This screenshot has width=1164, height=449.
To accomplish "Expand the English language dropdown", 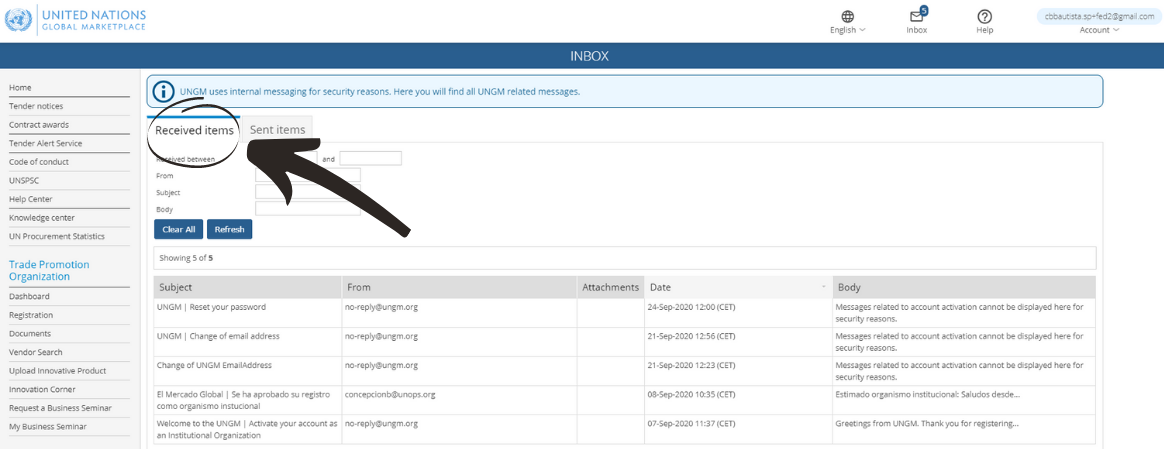I will click(x=848, y=30).
